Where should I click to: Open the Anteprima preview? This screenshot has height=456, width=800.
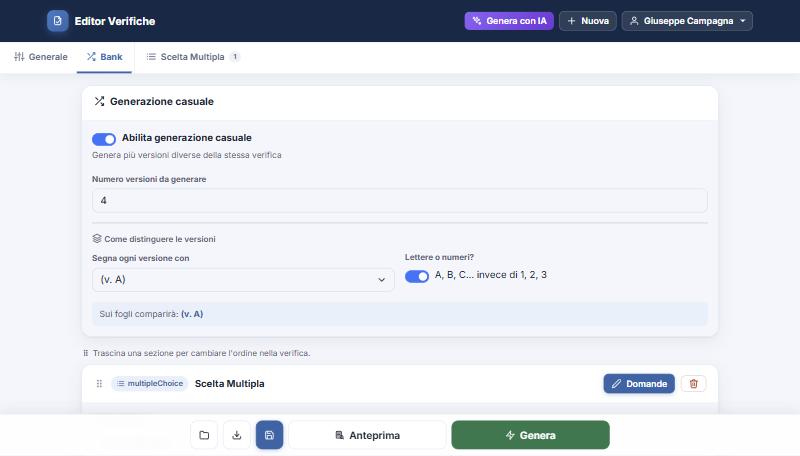[x=367, y=435]
